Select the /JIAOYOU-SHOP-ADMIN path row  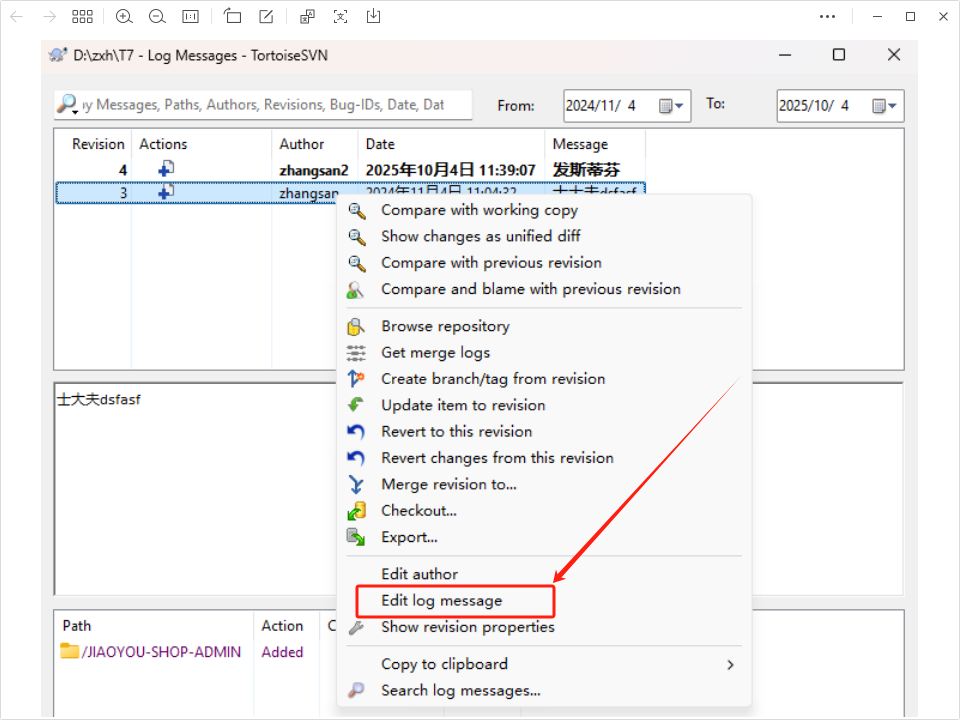pos(152,652)
